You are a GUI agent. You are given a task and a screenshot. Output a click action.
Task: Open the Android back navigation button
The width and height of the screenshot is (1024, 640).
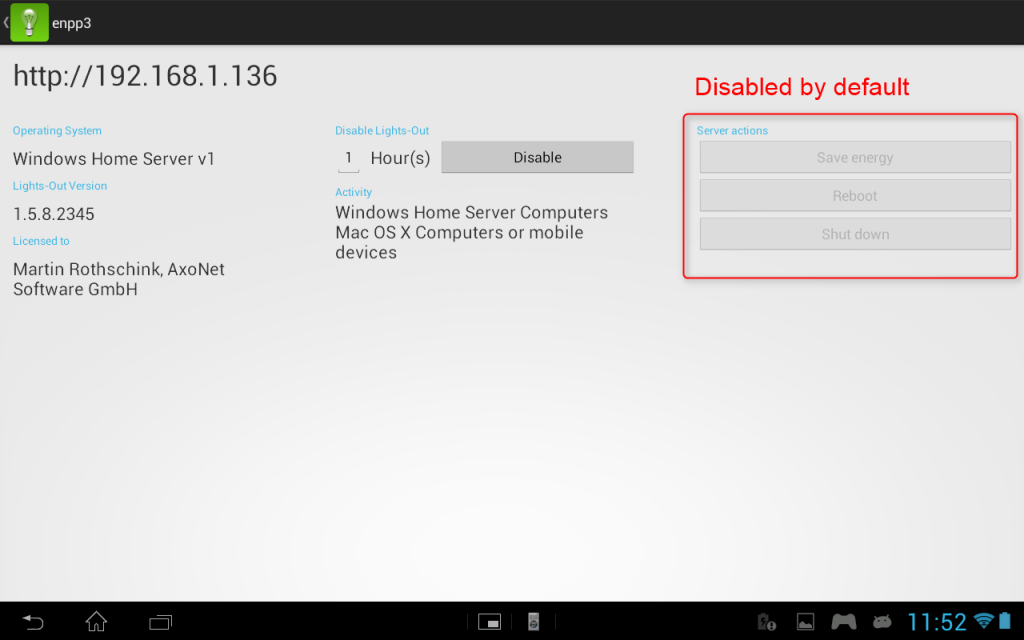pyautogui.click(x=33, y=622)
